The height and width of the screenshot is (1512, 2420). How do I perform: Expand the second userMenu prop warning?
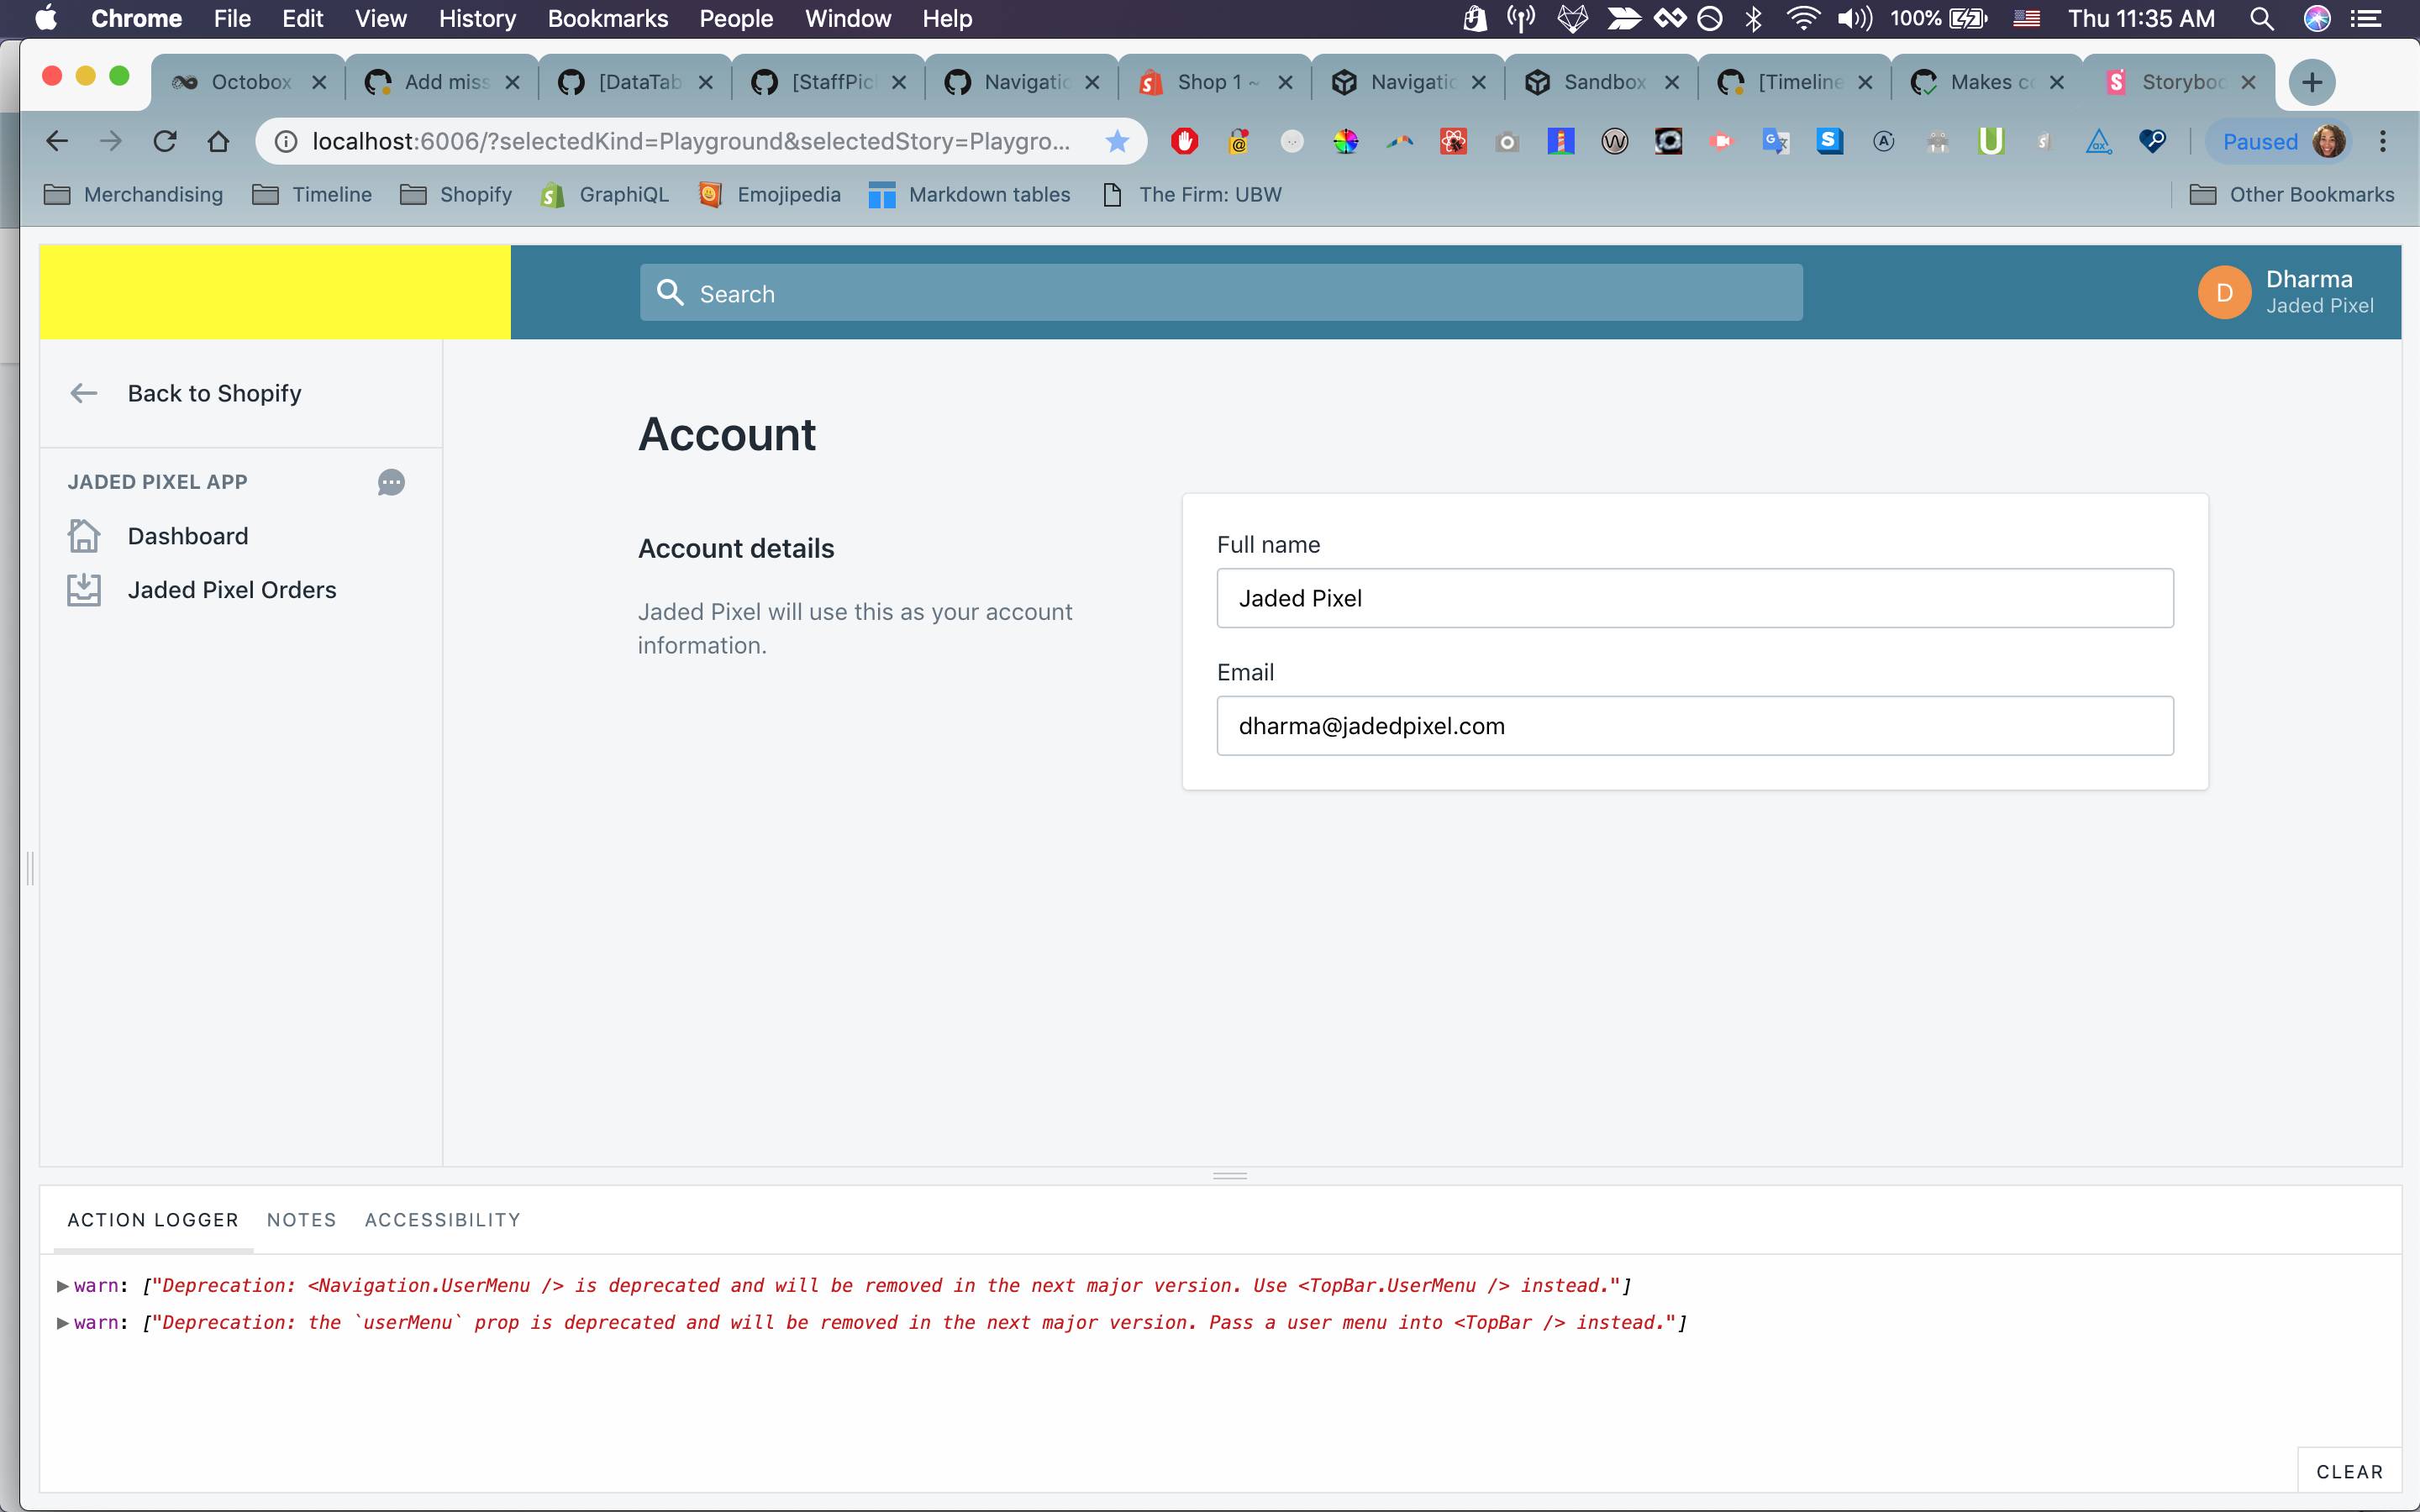click(x=63, y=1323)
